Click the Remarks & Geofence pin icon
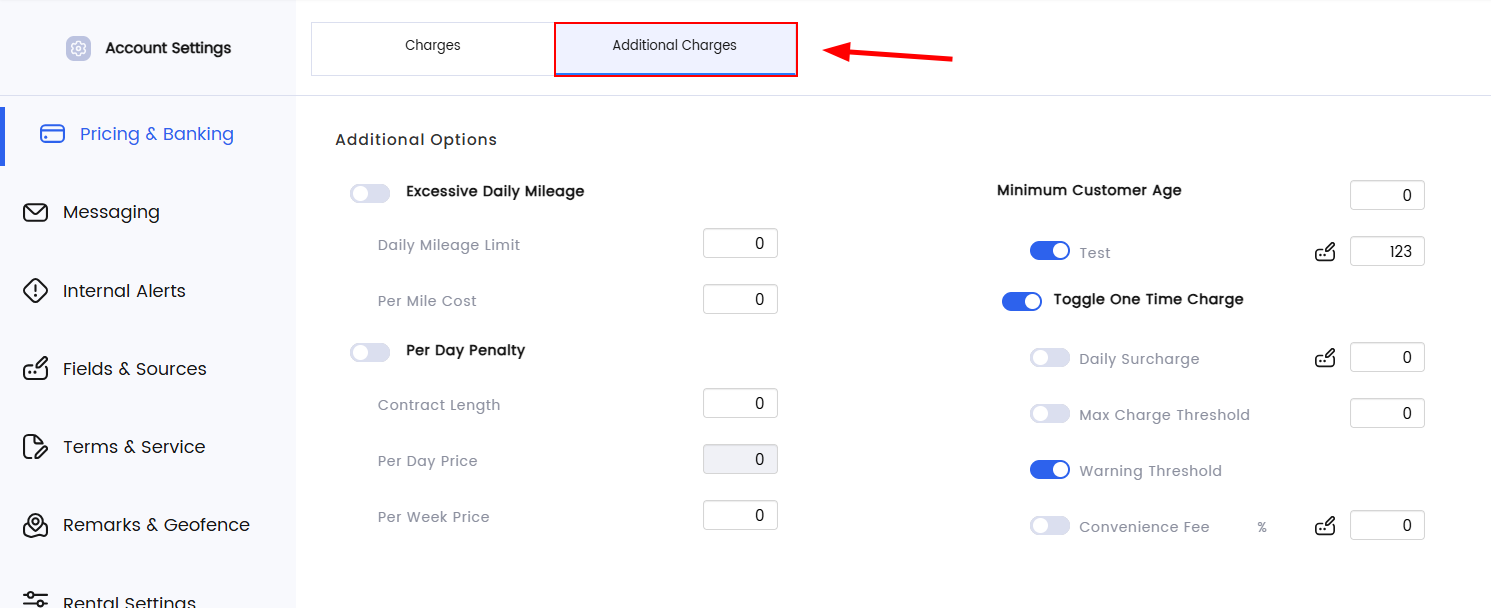 35,525
